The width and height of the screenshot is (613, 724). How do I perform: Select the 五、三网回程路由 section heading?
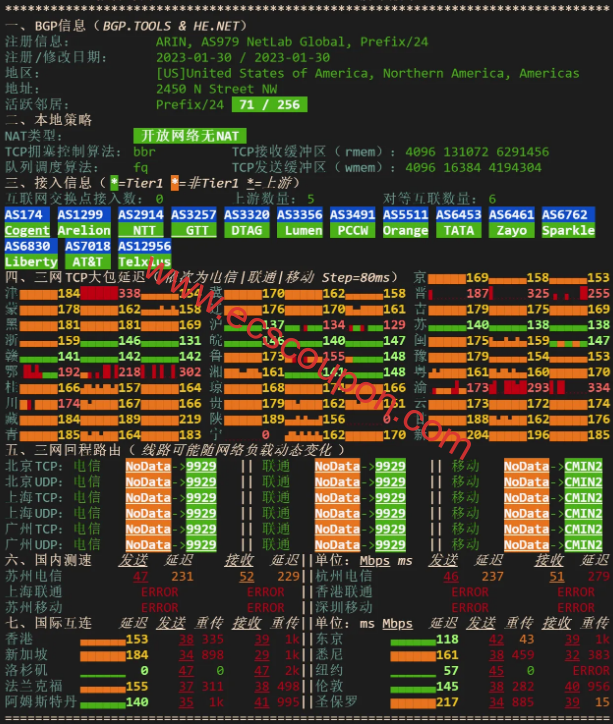(x=63, y=450)
